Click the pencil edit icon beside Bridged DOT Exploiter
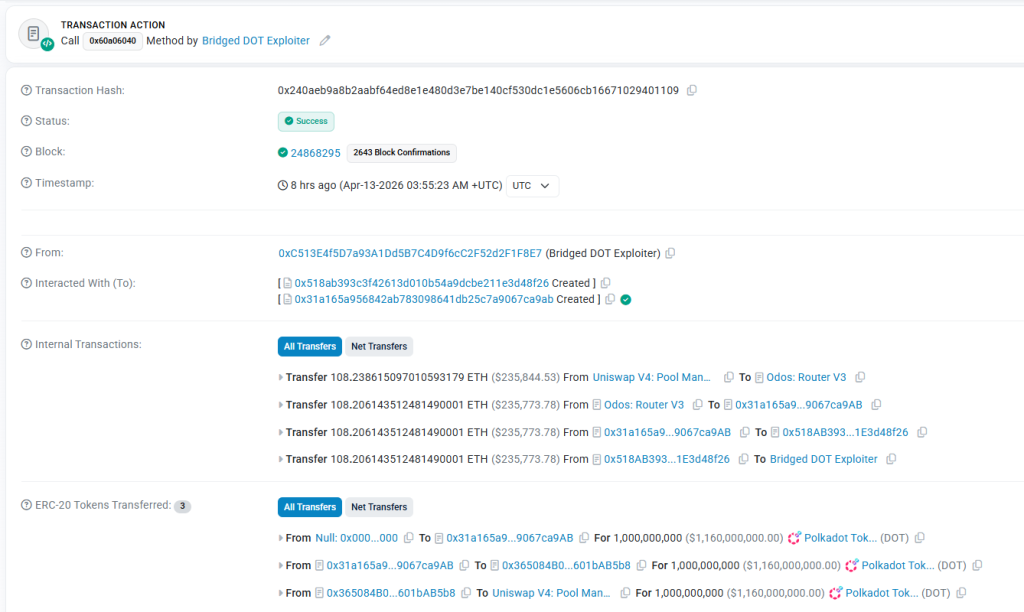This screenshot has width=1024, height=612. [325, 41]
